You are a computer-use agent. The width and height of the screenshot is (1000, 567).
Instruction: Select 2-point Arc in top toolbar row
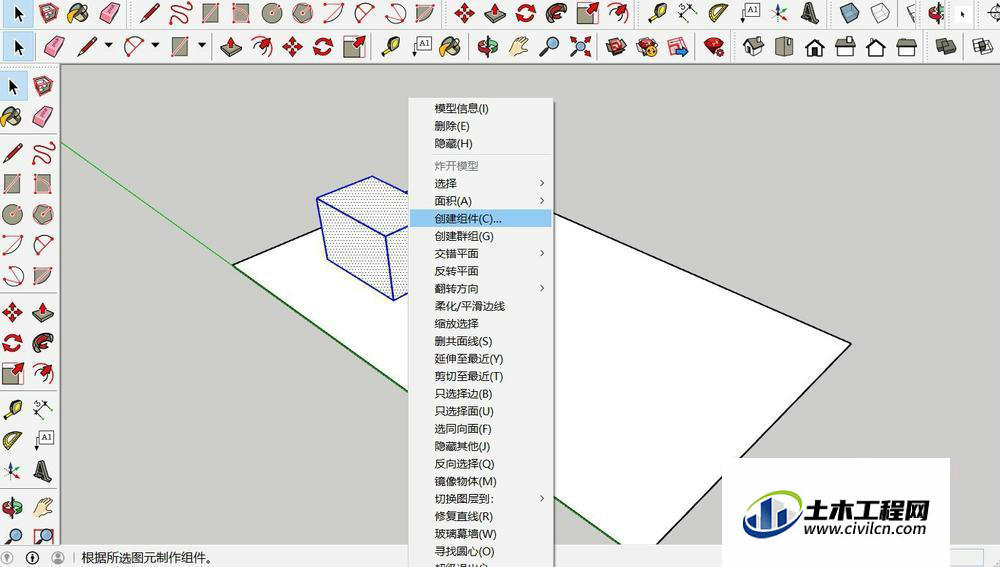coord(365,12)
